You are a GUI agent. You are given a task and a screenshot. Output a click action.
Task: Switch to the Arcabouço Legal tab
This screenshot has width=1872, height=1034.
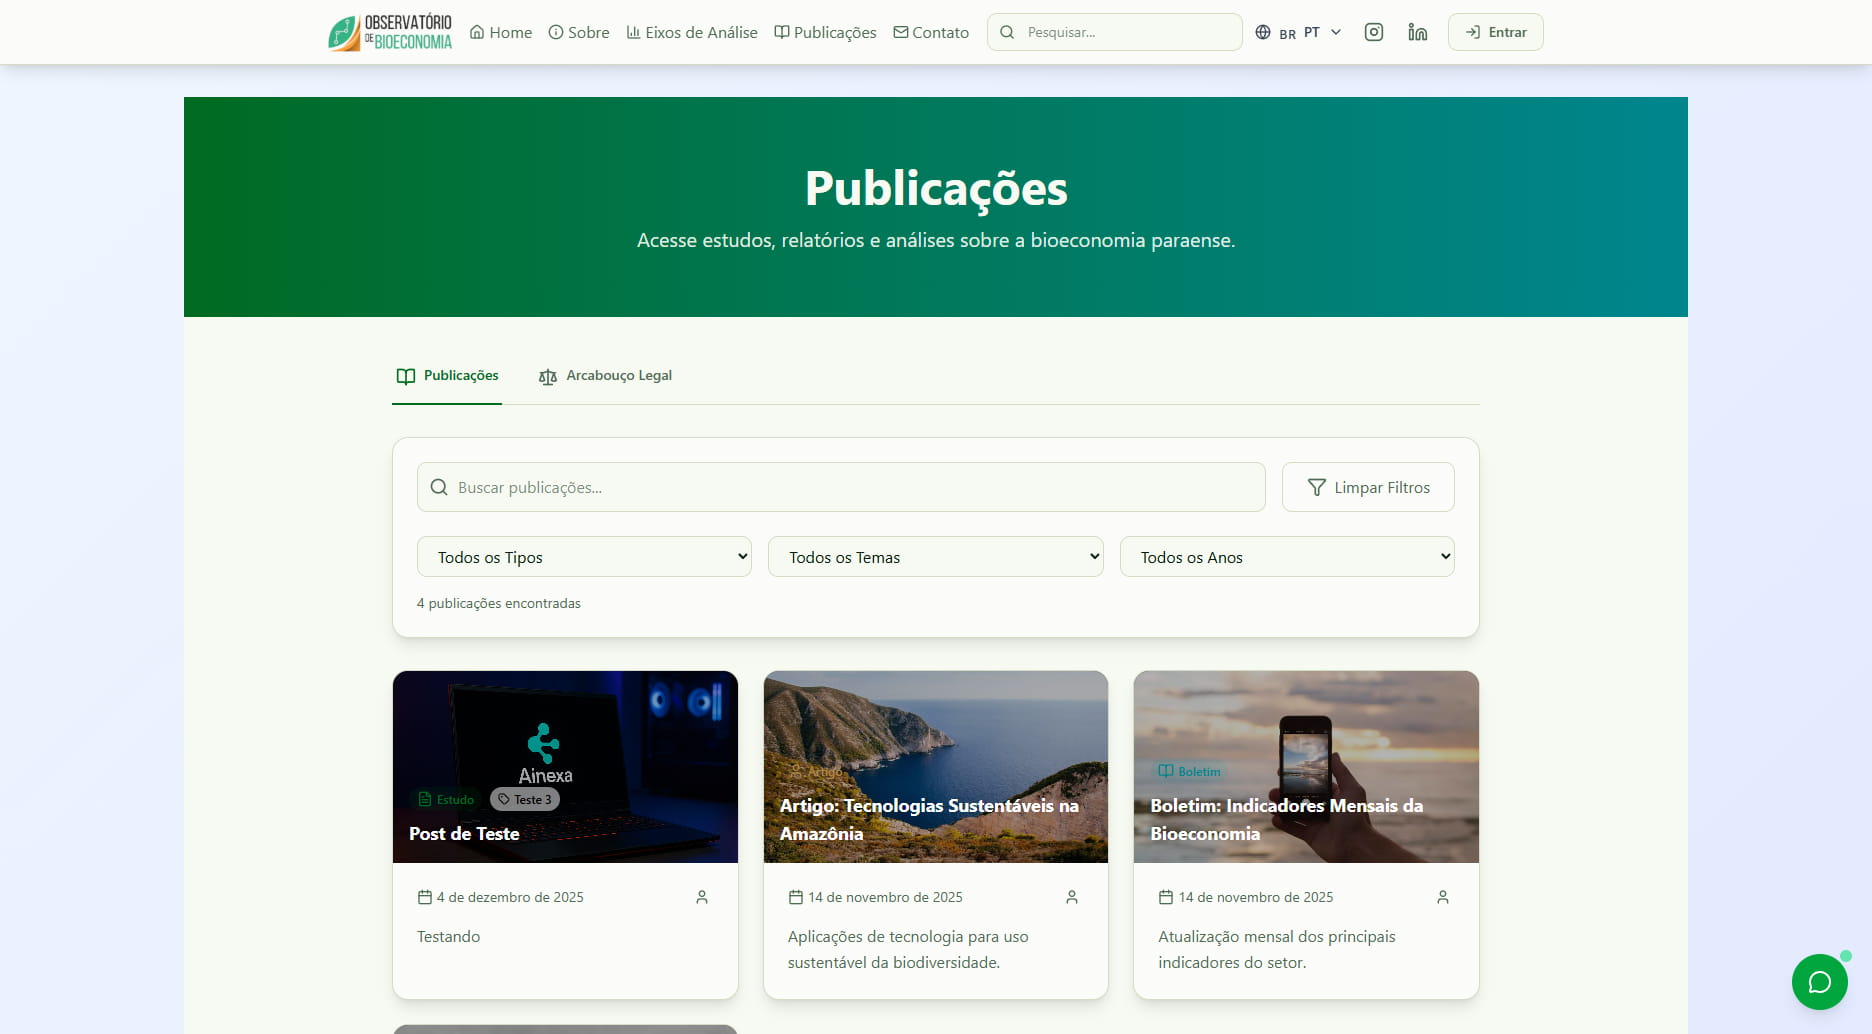pos(606,376)
